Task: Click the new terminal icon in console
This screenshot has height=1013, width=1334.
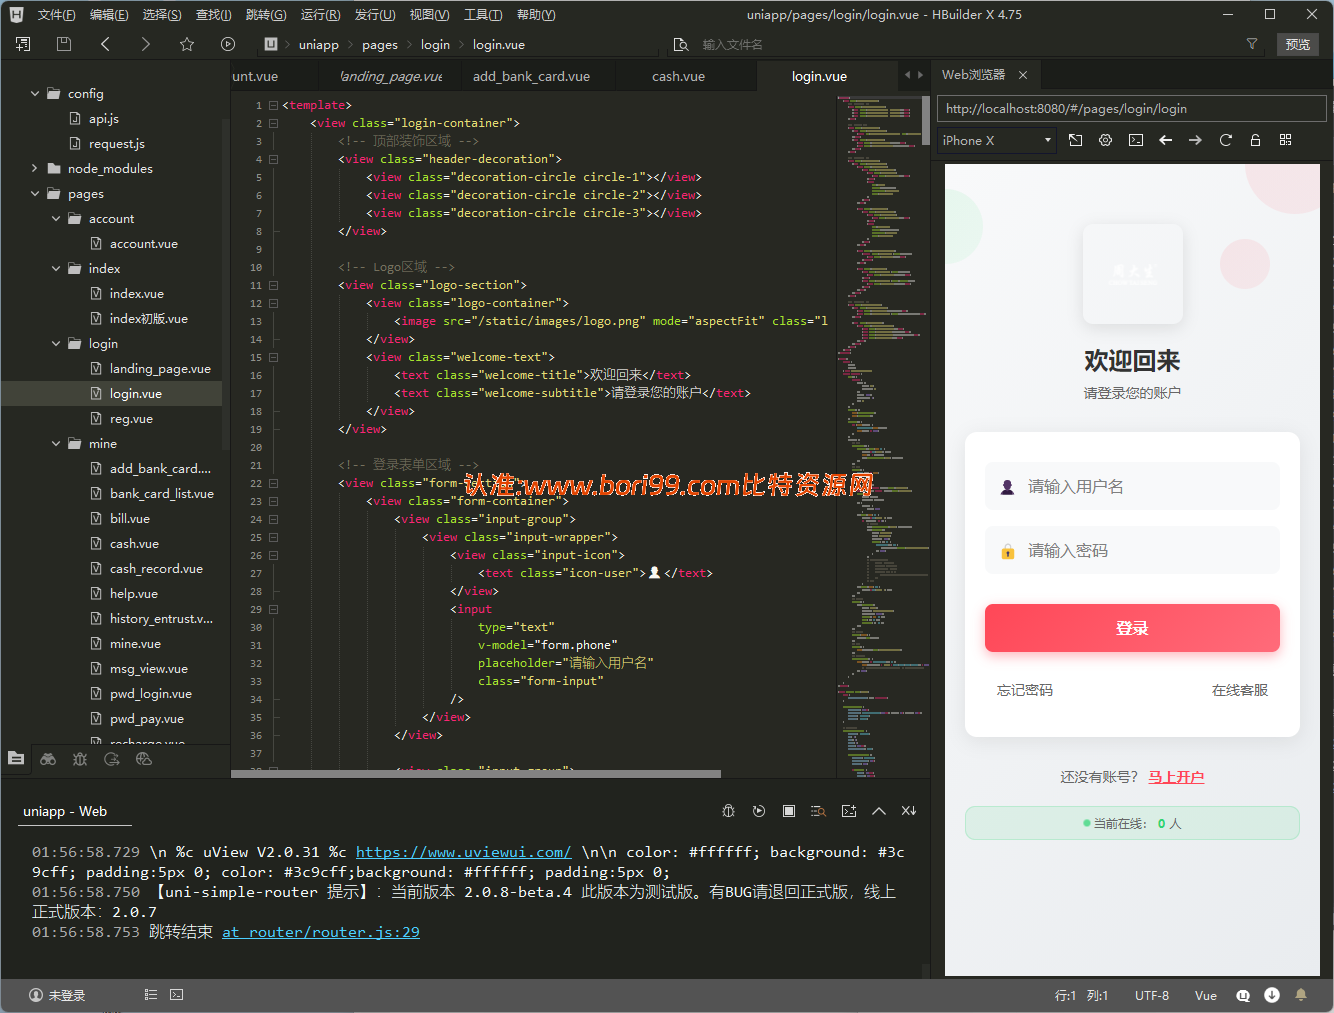Action: point(849,811)
